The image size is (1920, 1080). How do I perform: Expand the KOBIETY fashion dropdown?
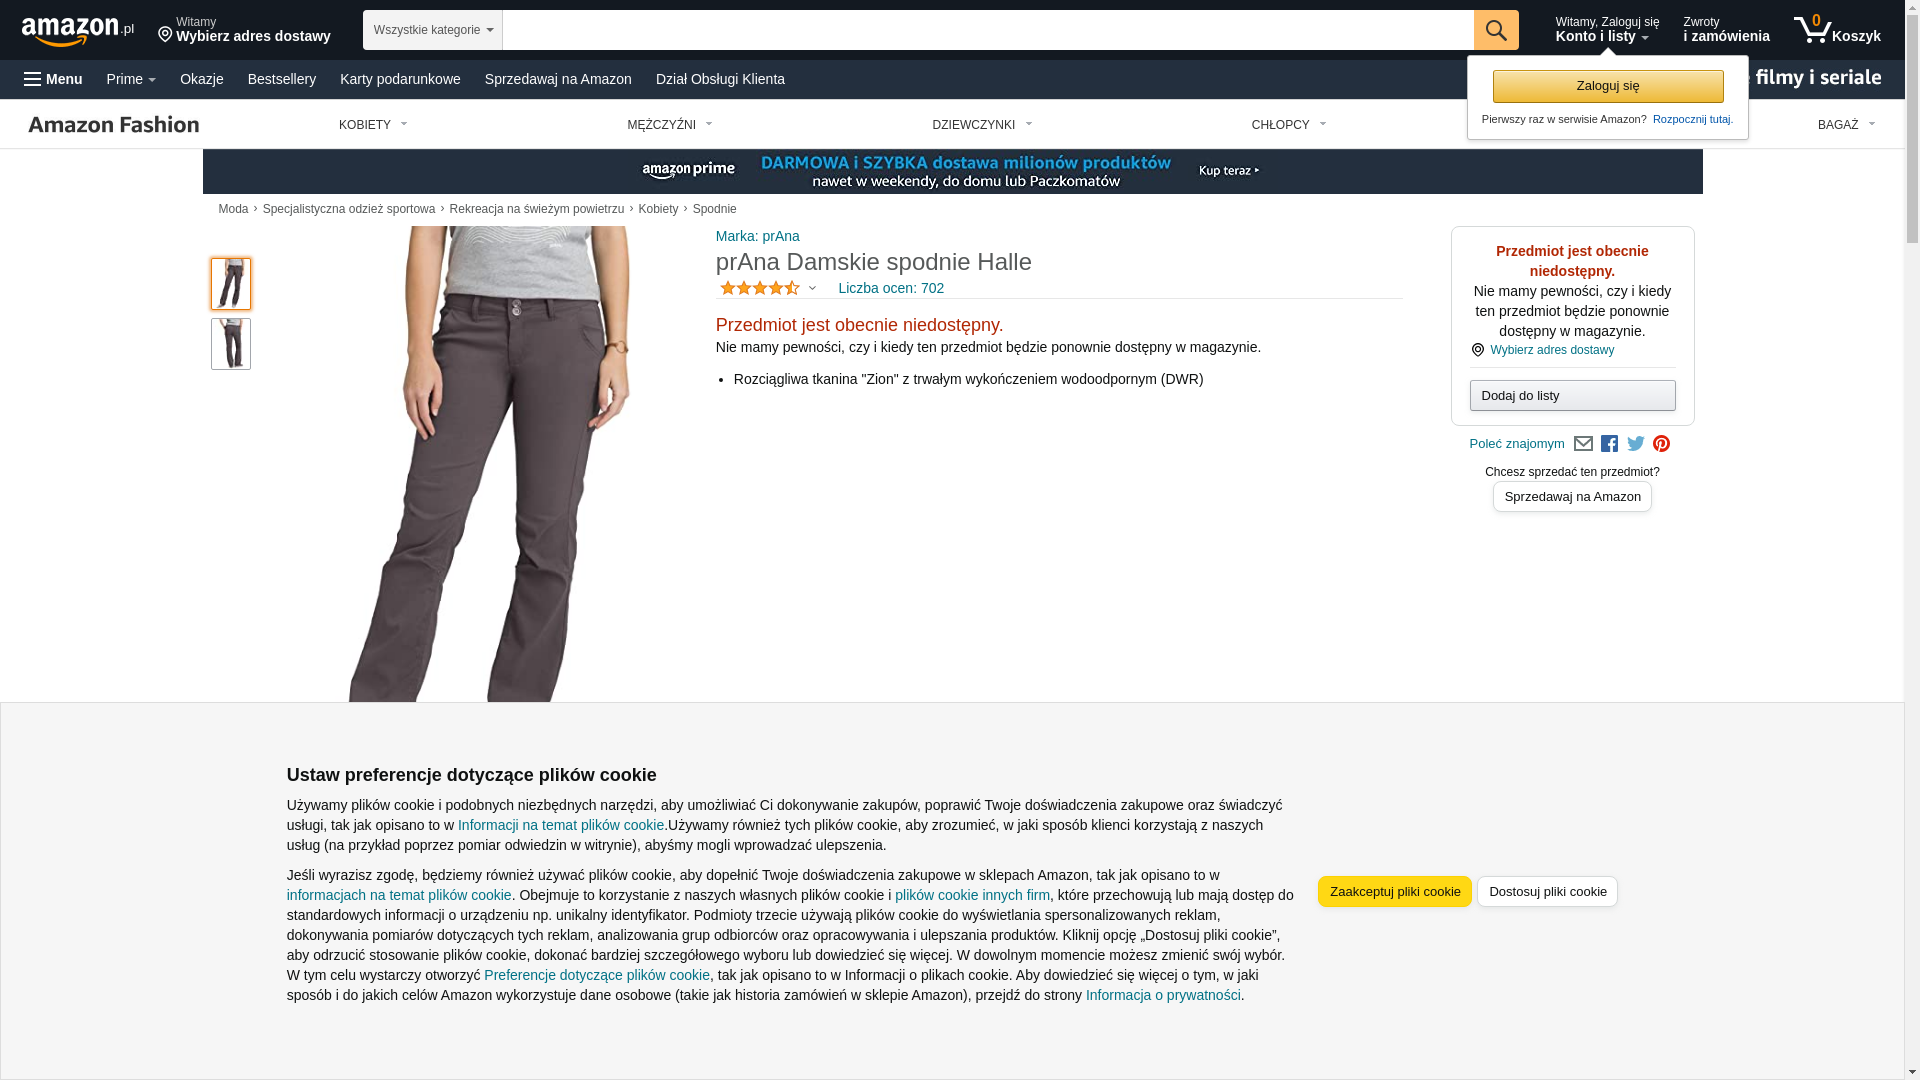click(373, 125)
